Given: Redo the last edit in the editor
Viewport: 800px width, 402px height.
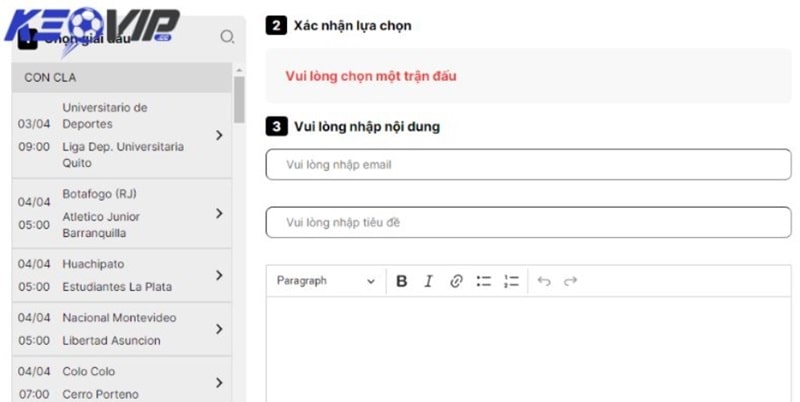Looking at the screenshot, I should pos(570,281).
